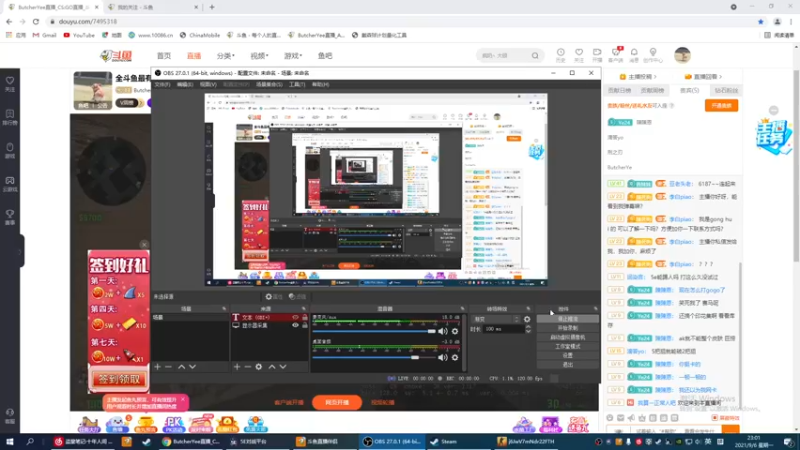Open the source properties button above docks
800x450 pixels.
click(274, 296)
